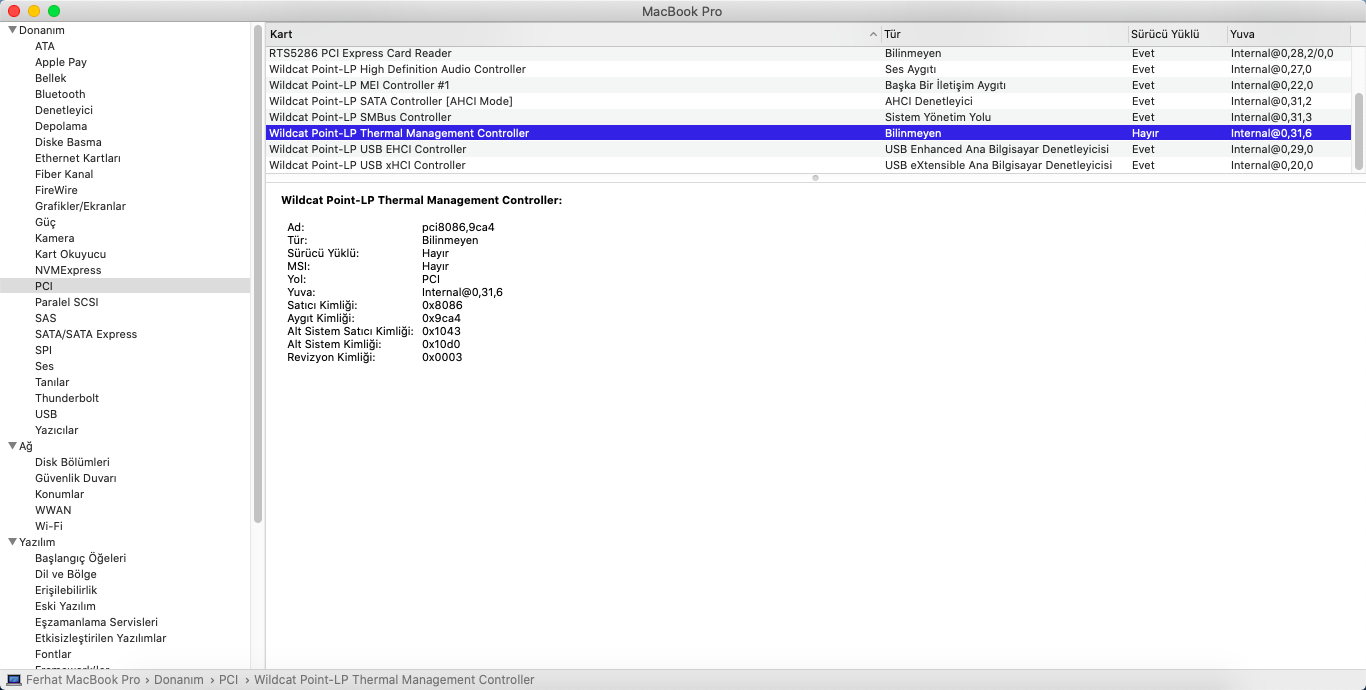The width and height of the screenshot is (1366, 690).
Task: Sort by Sürücü Yüklü column header
Action: pyautogui.click(x=1164, y=34)
